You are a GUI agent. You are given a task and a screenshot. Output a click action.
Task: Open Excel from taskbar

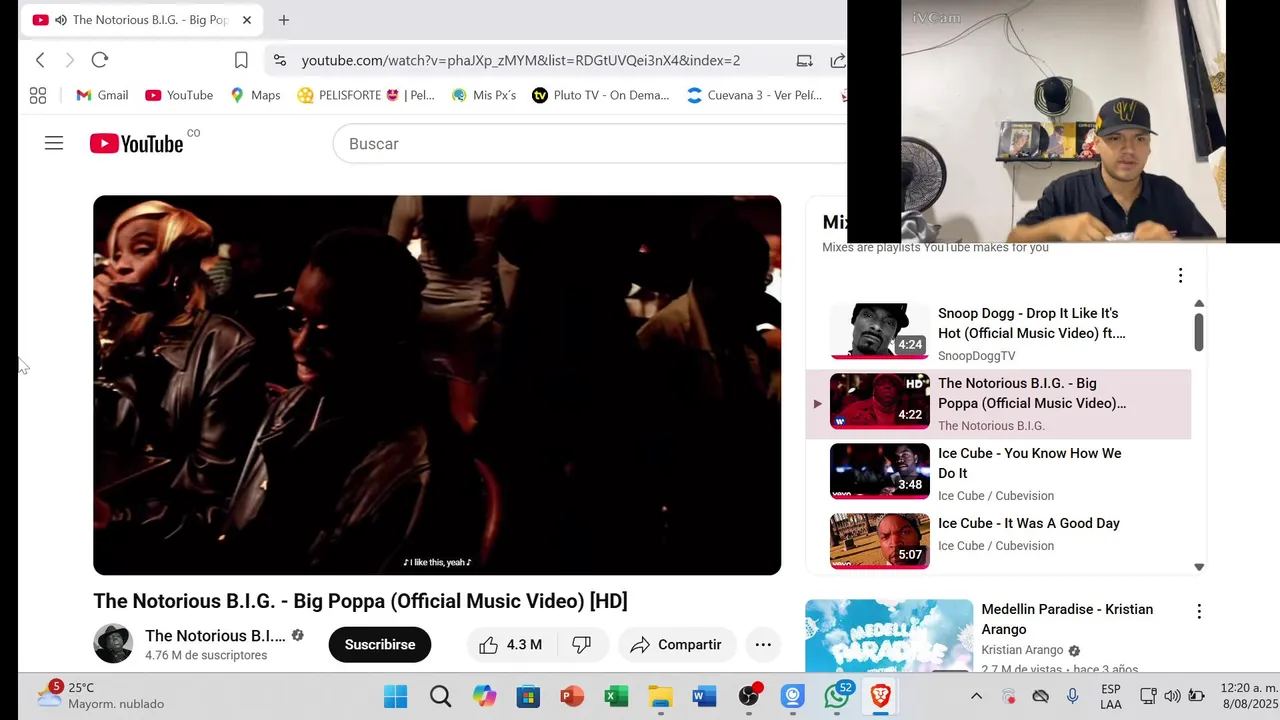click(616, 696)
